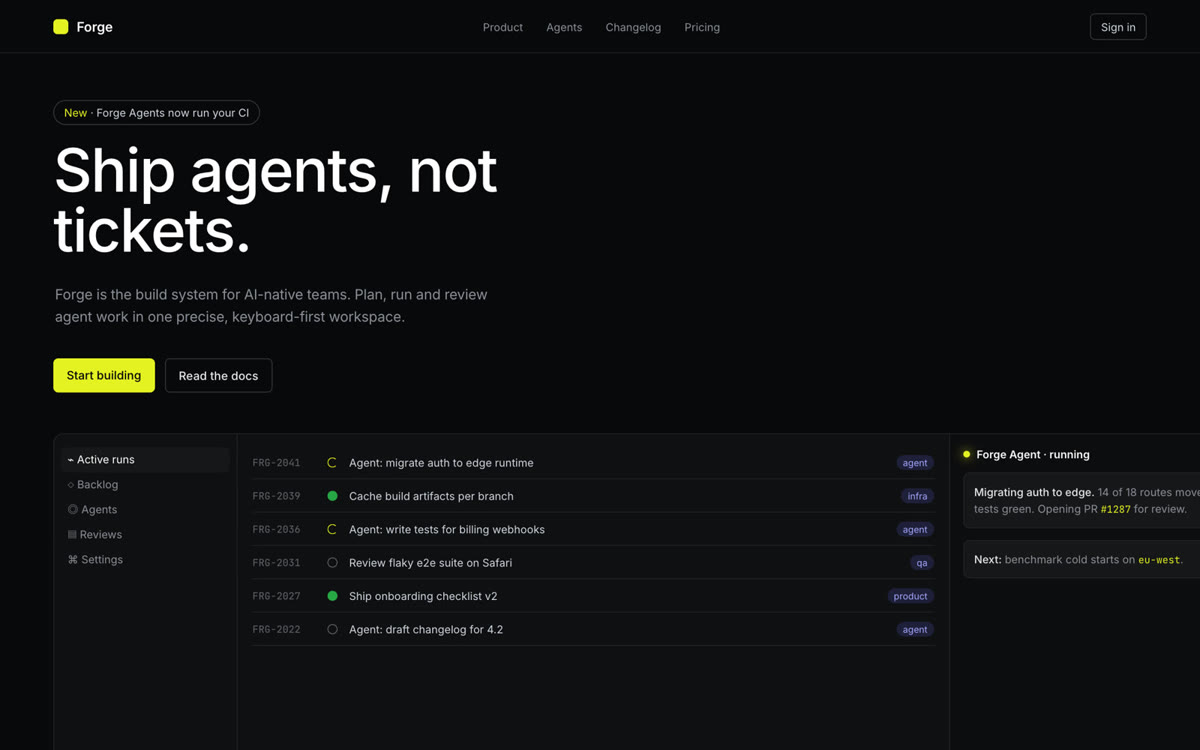Viewport: 1200px width, 750px height.
Task: Click the FRG-2041 issue ID
Action: (276, 463)
